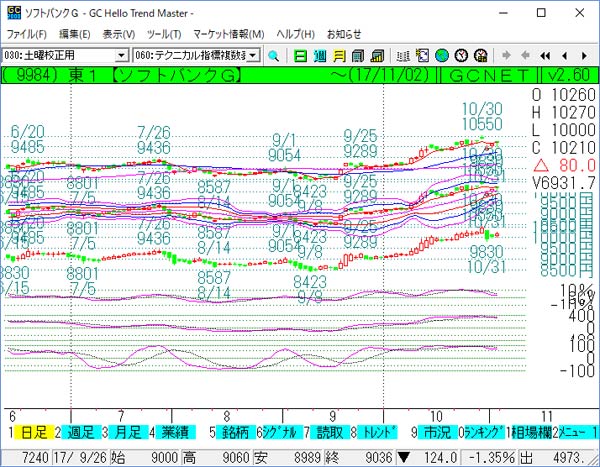Expand the 030:土曜校正用 dropdown
Viewport: 600px width, 467px height.
pyautogui.click(x=121, y=56)
